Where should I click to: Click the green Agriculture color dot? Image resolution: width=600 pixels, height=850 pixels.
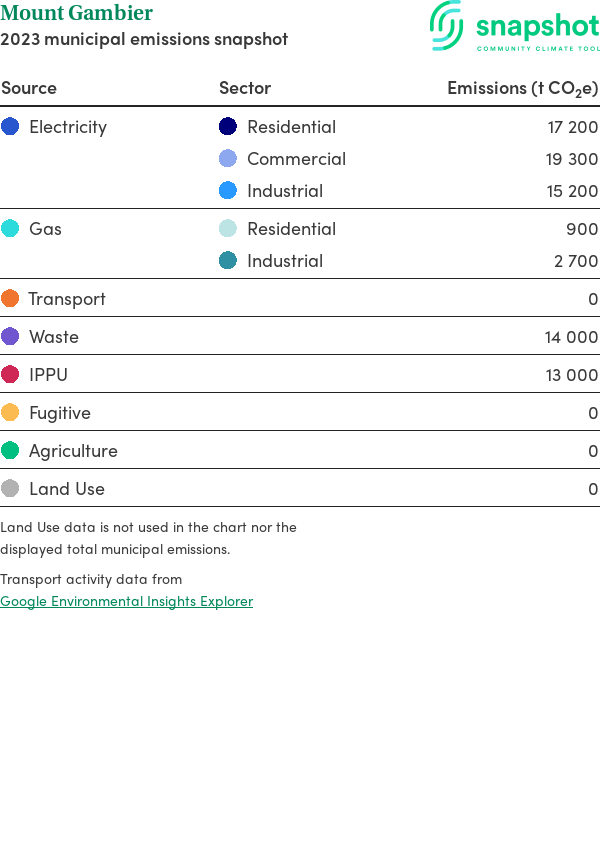[x=10, y=451]
